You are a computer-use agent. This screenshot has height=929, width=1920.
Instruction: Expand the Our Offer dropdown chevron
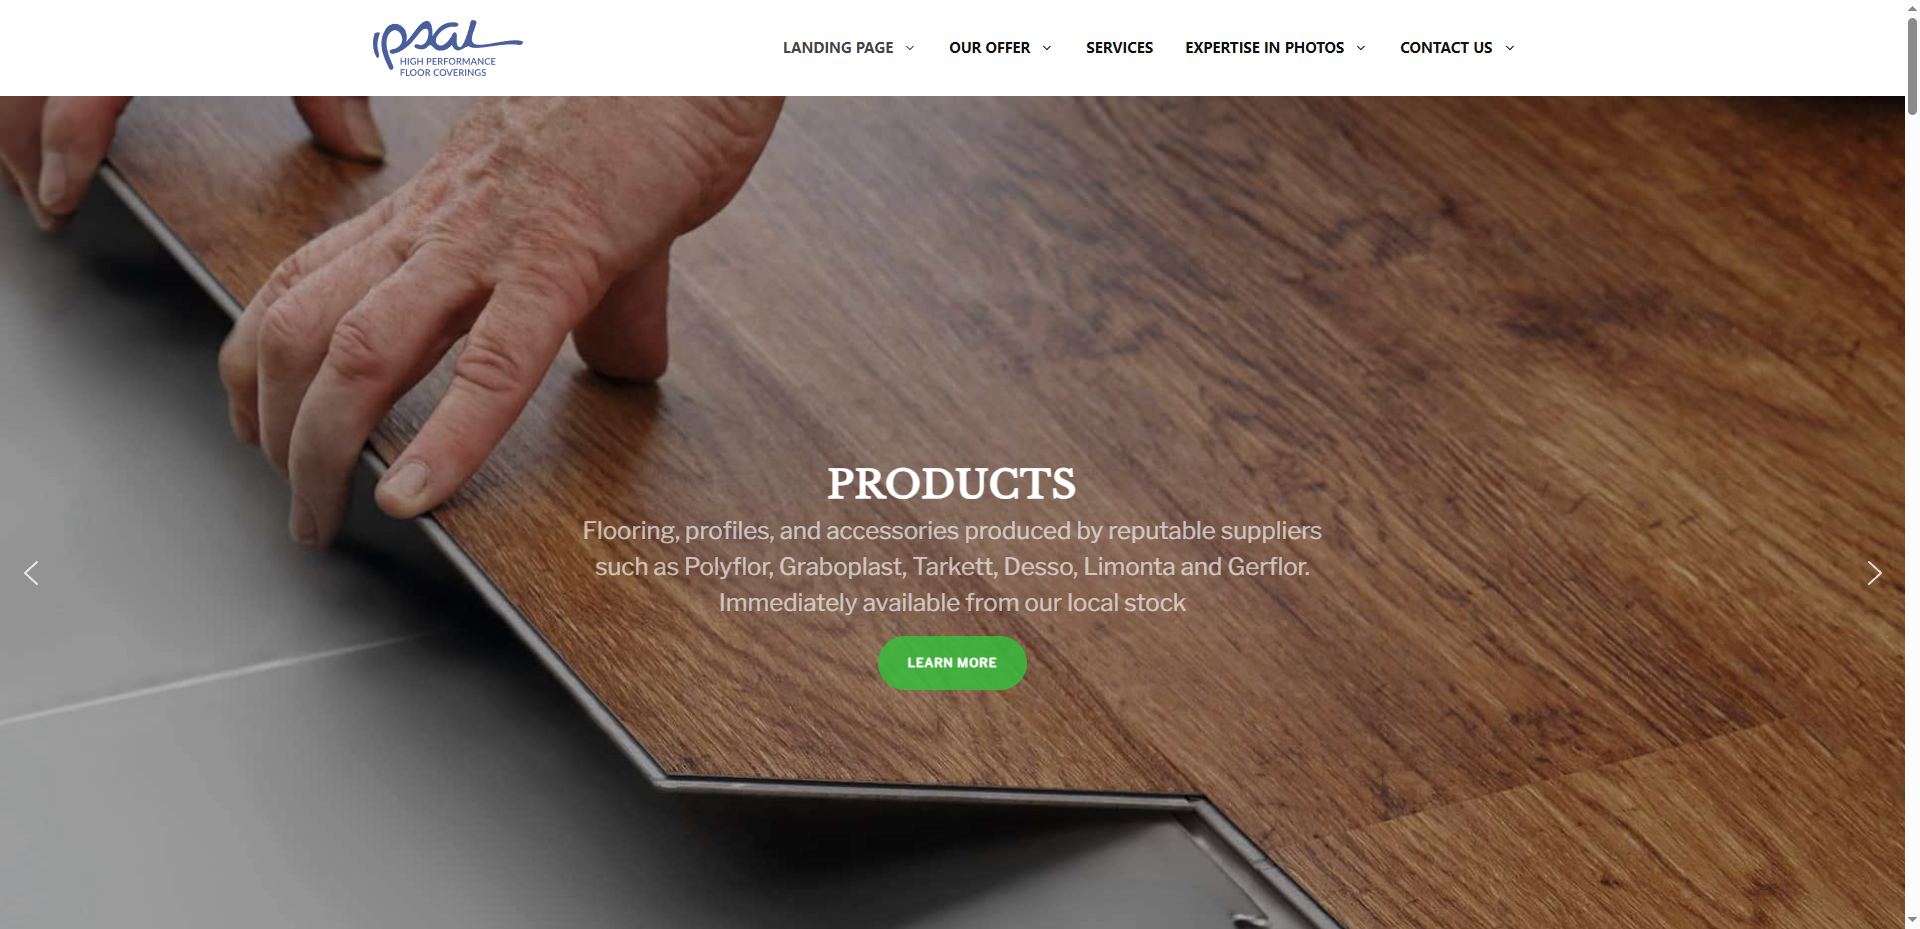tap(1047, 48)
